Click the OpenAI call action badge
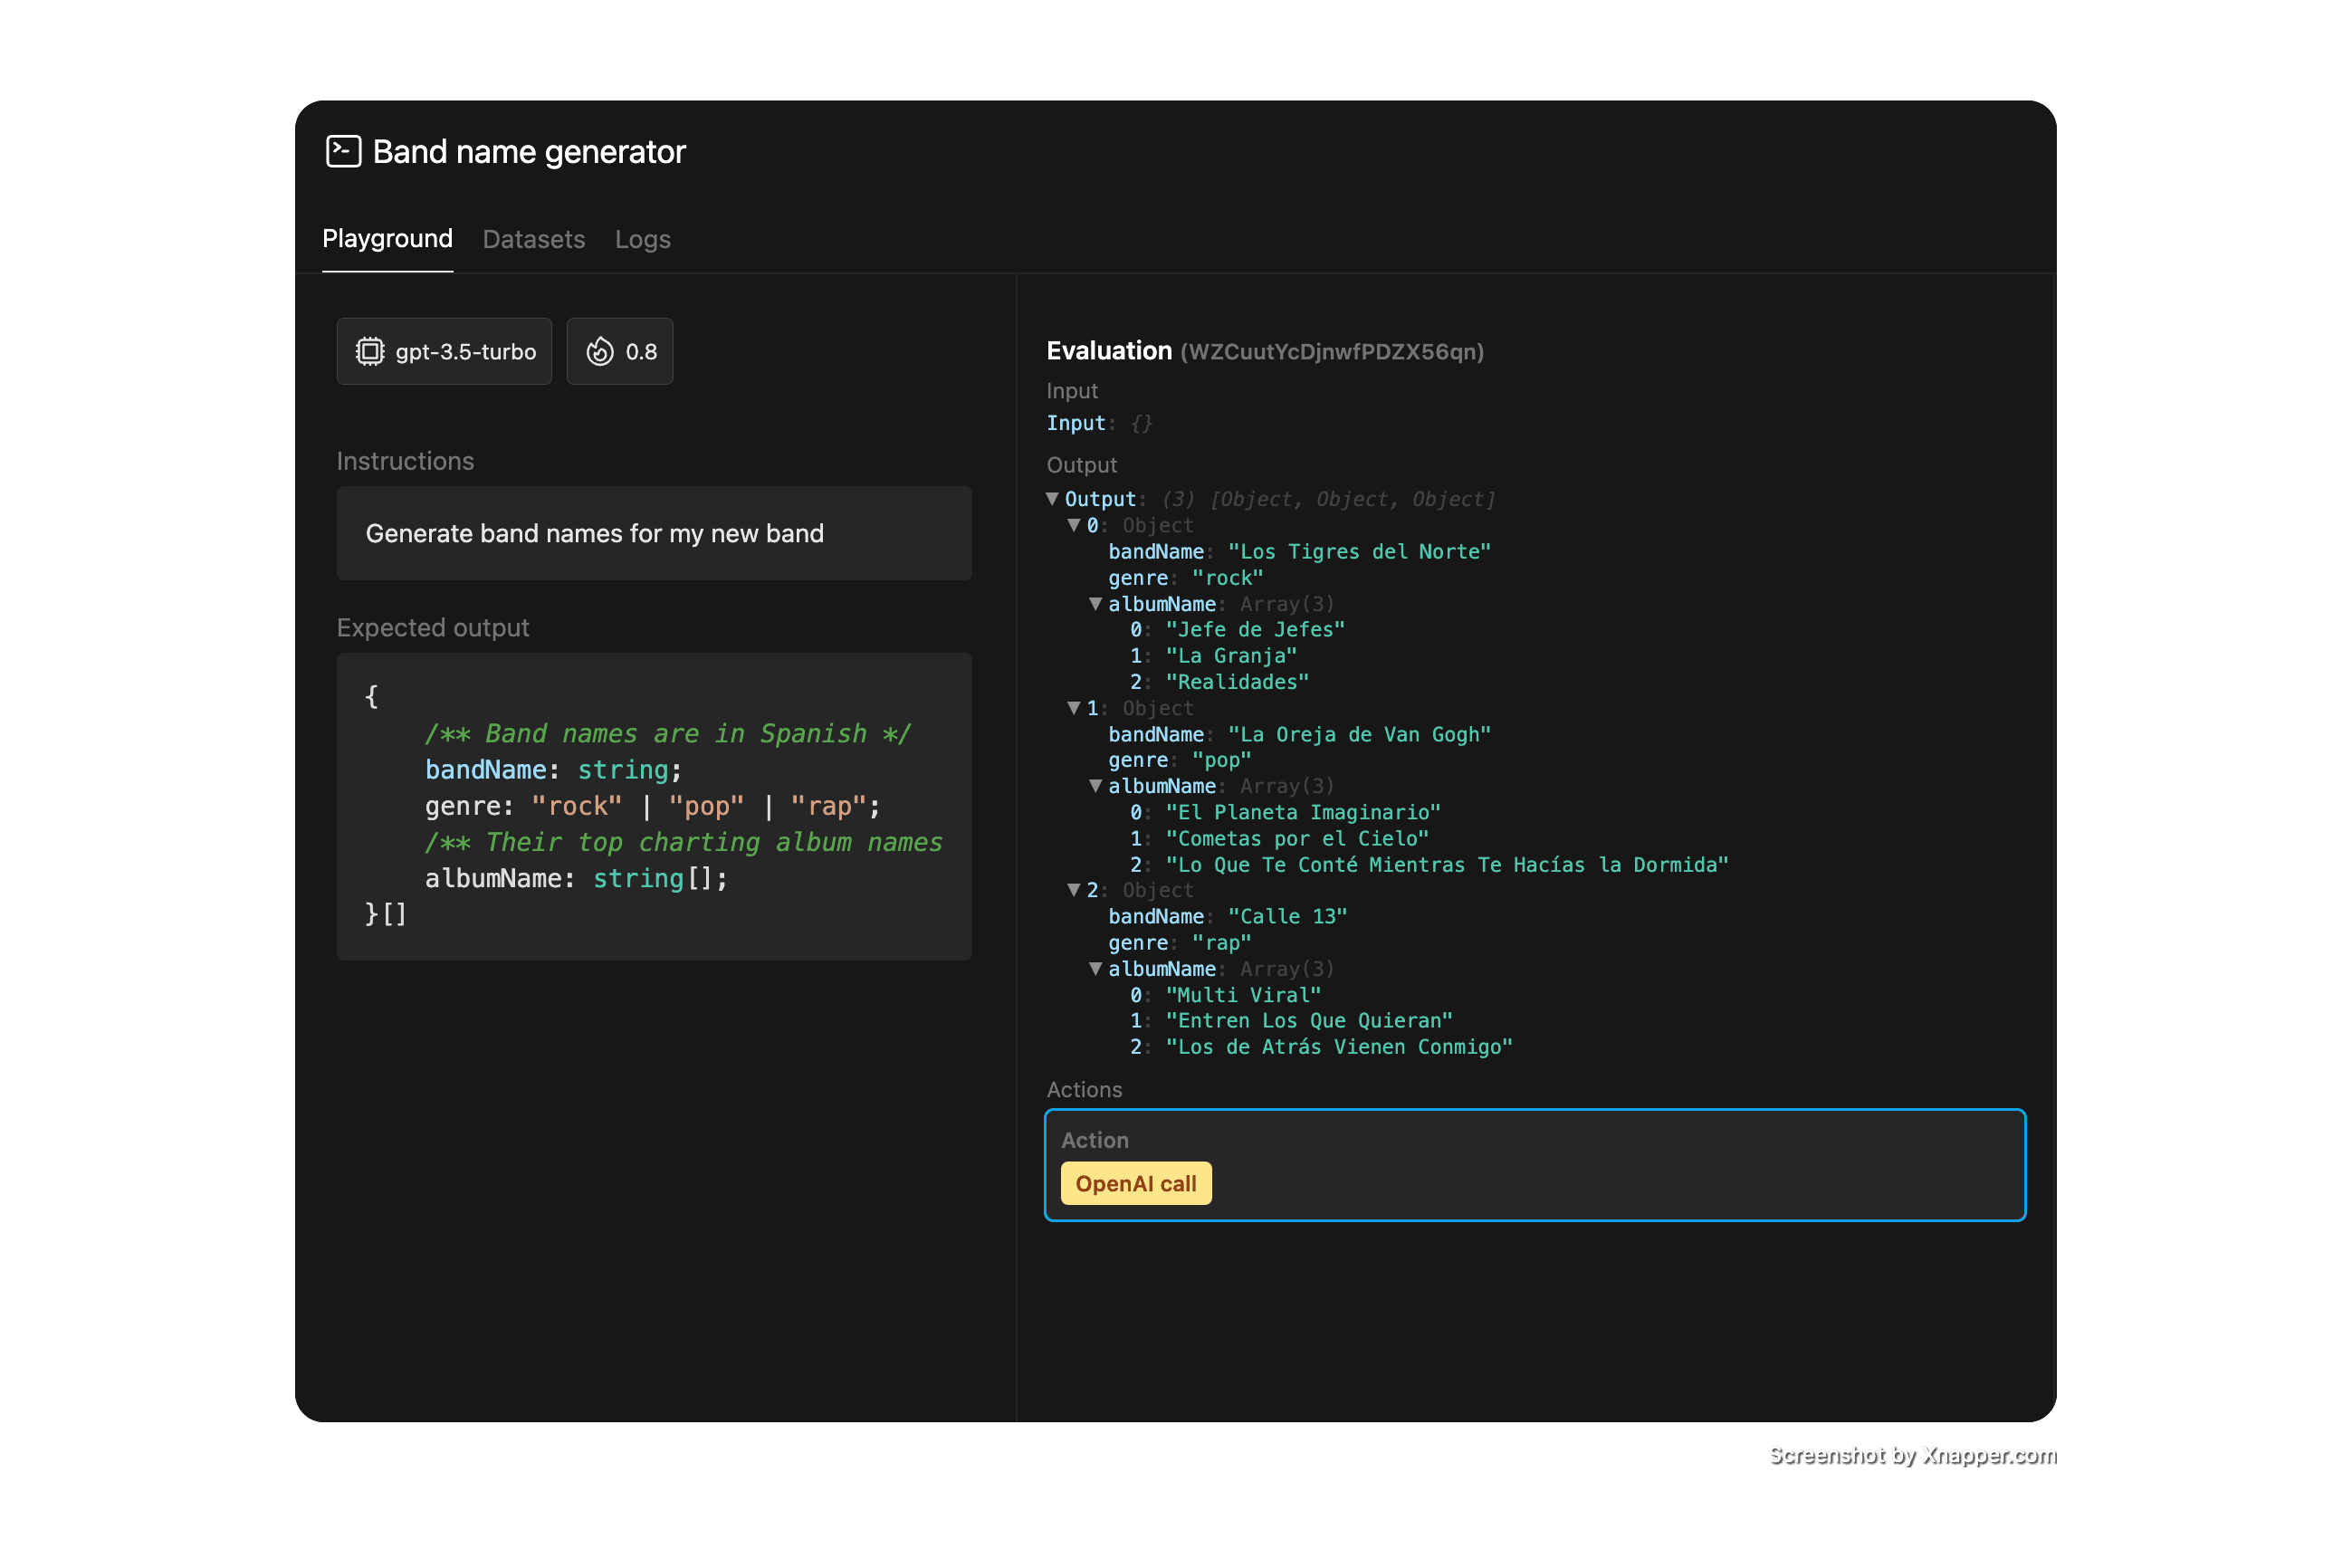The image size is (2352, 1568). (x=1135, y=1183)
